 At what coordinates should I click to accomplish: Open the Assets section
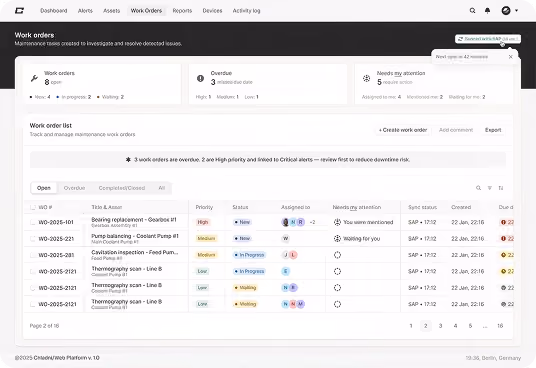tap(111, 11)
